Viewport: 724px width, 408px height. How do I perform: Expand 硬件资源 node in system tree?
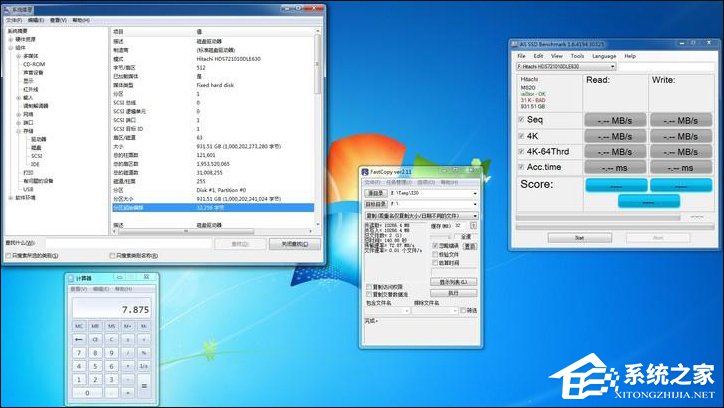10,40
